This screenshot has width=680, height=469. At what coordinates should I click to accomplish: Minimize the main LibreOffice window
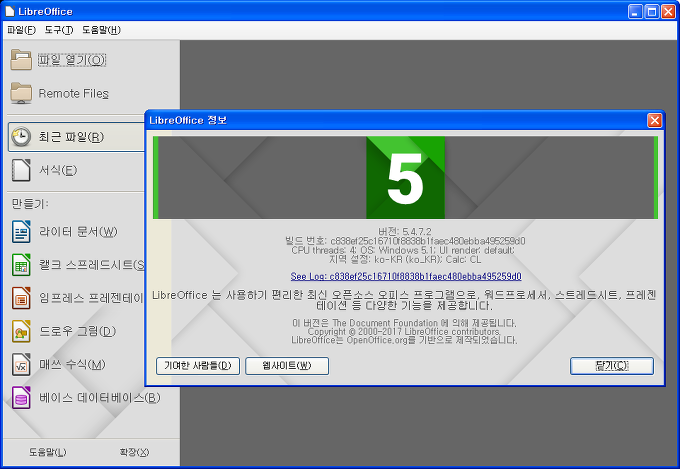635,11
